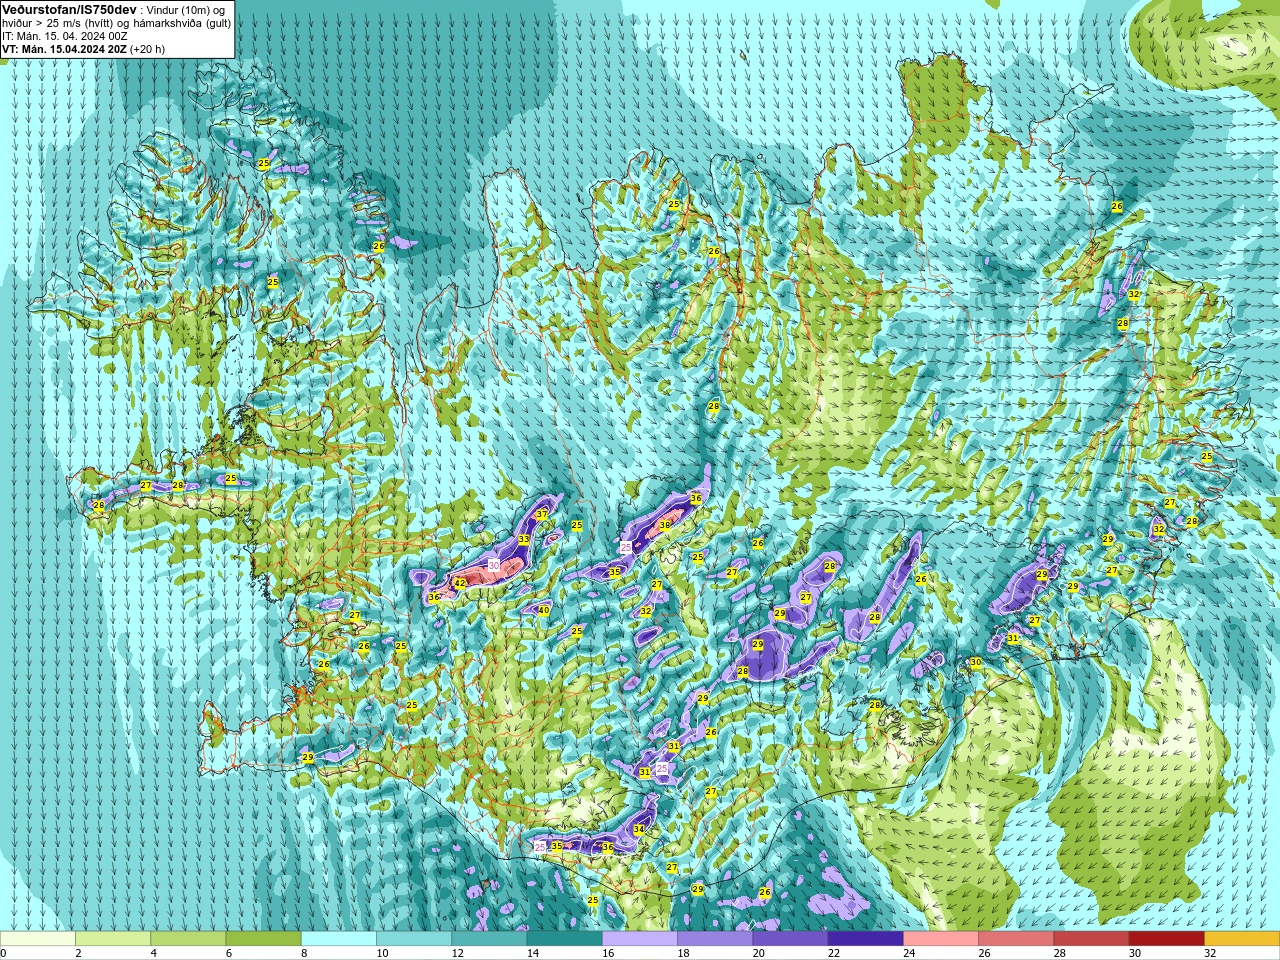1280x960 pixels.
Task: Click the white boxed '30' gust label
Action: pos(493,565)
